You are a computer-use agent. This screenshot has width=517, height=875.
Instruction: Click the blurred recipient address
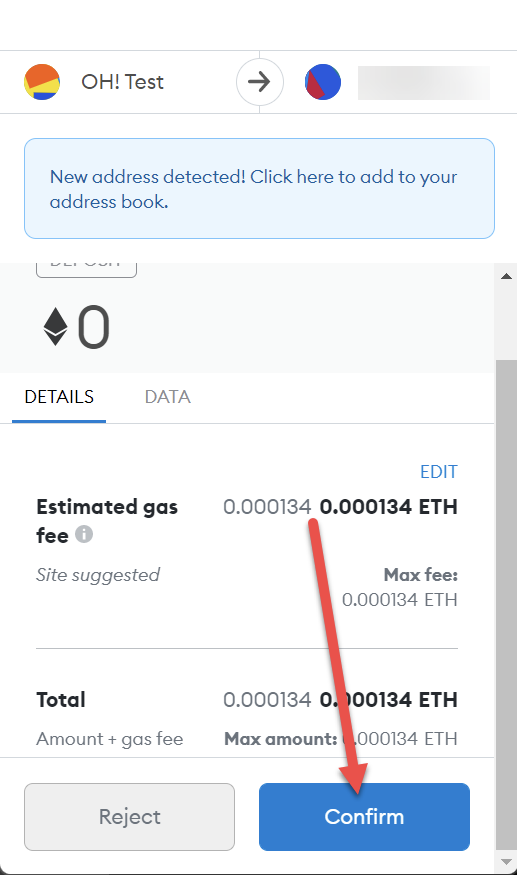(424, 83)
